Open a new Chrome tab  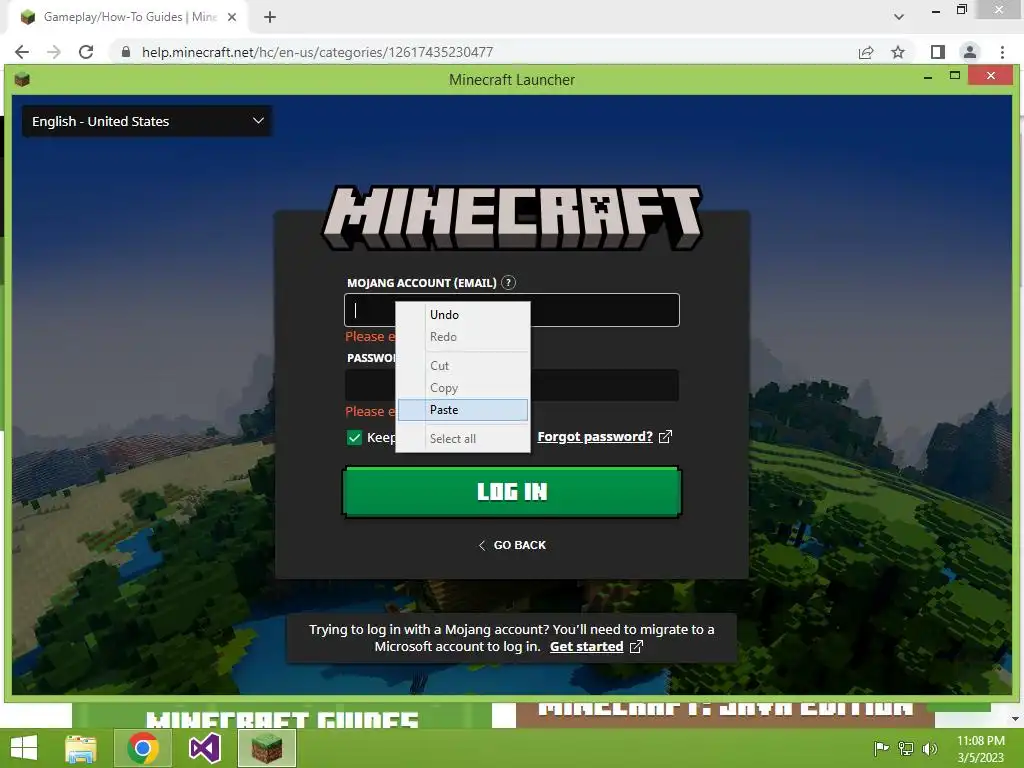point(270,17)
